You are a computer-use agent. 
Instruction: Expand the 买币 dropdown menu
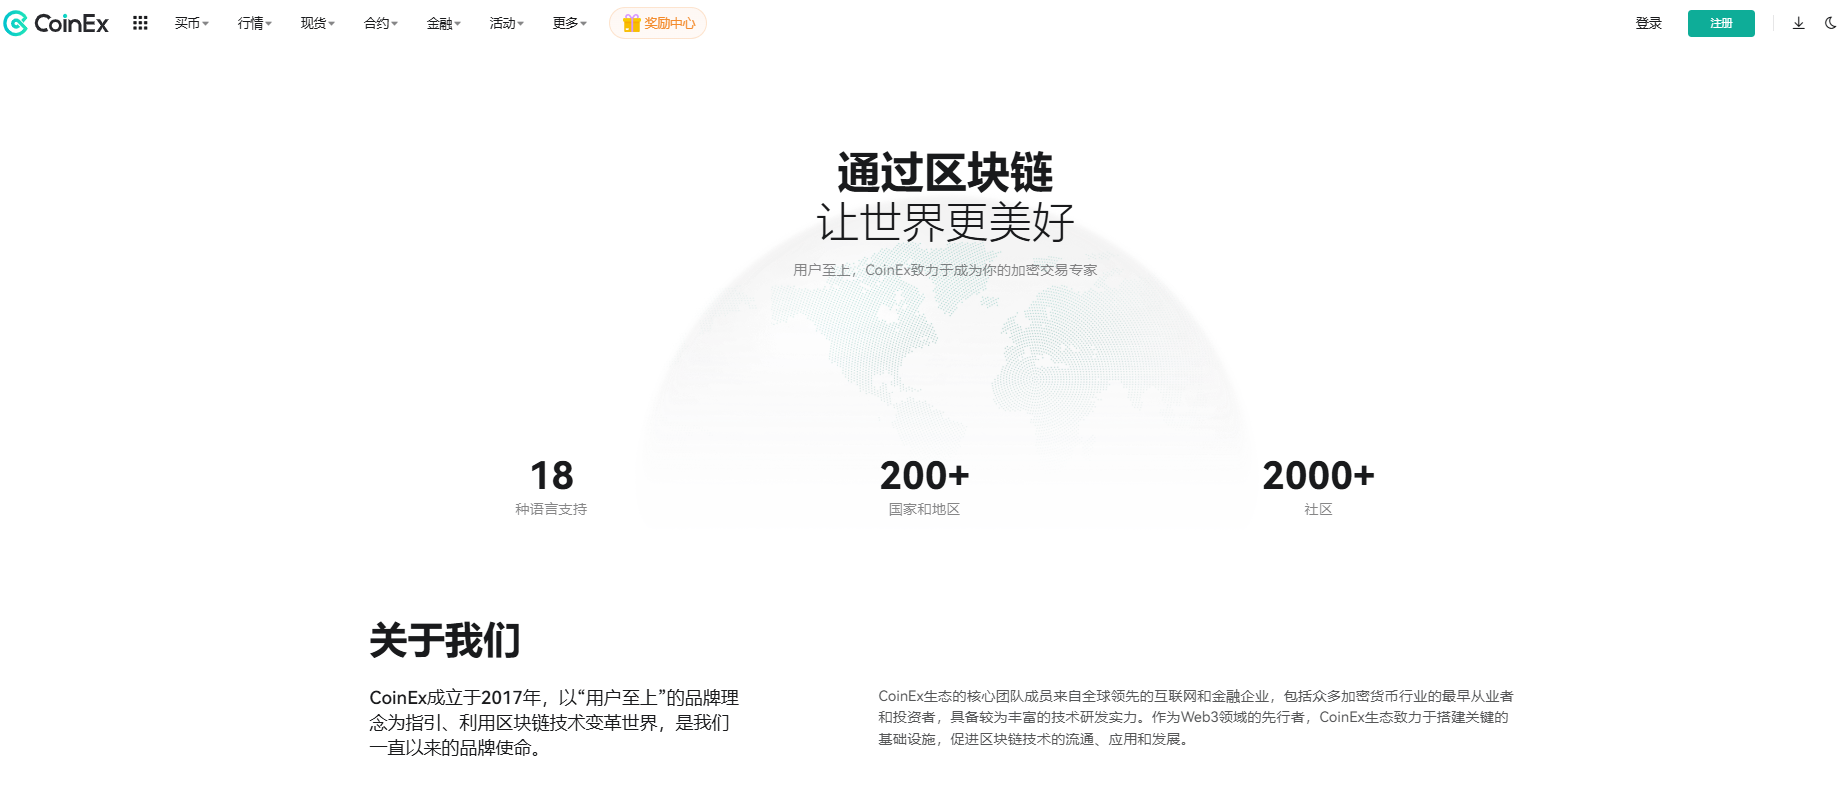pyautogui.click(x=191, y=23)
